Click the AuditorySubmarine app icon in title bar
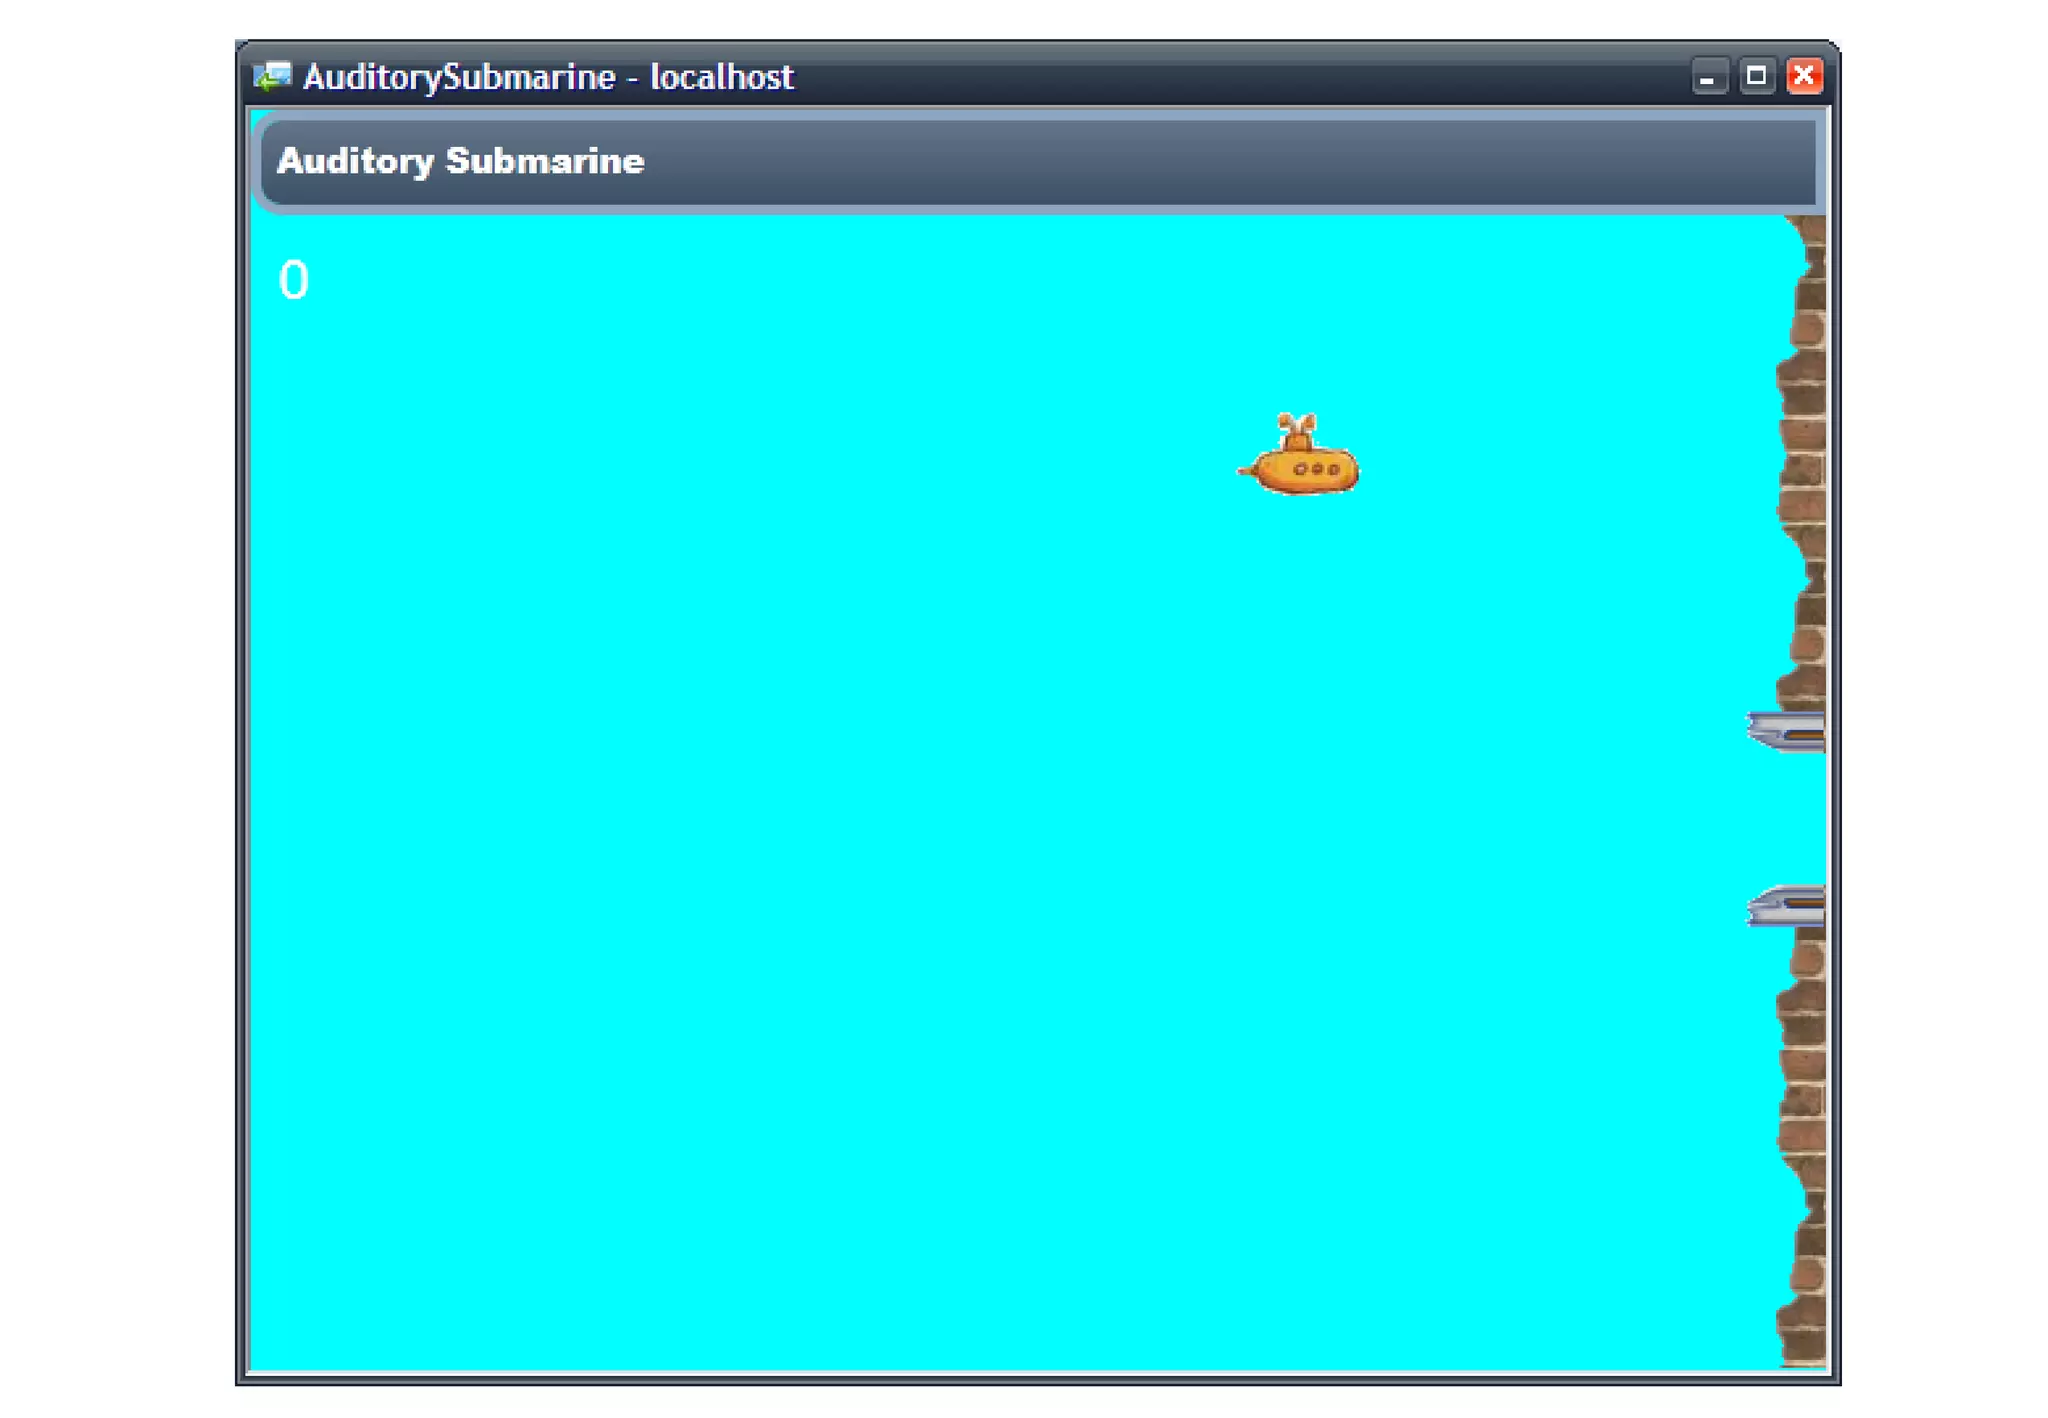This screenshot has width=2048, height=1418. click(x=272, y=77)
